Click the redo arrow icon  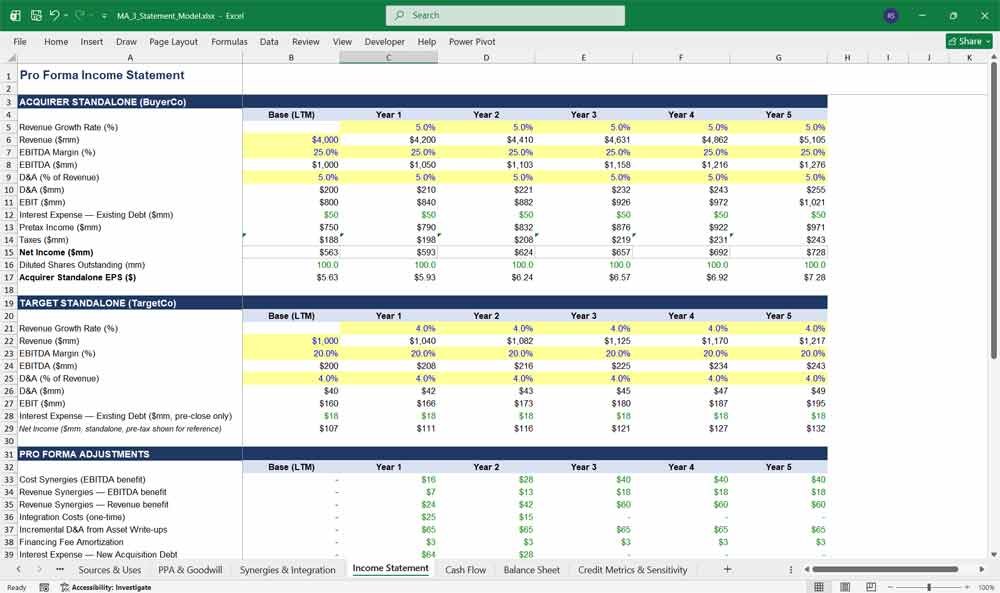[x=80, y=15]
